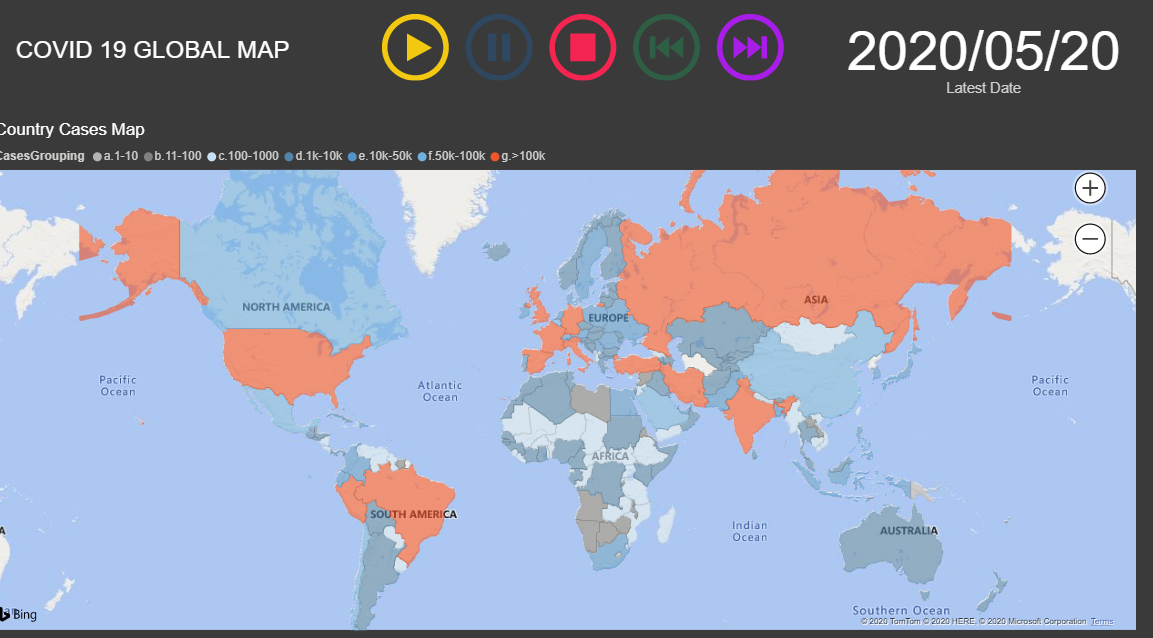
Task: Filter by the e.10k-50k legend group
Action: (384, 156)
